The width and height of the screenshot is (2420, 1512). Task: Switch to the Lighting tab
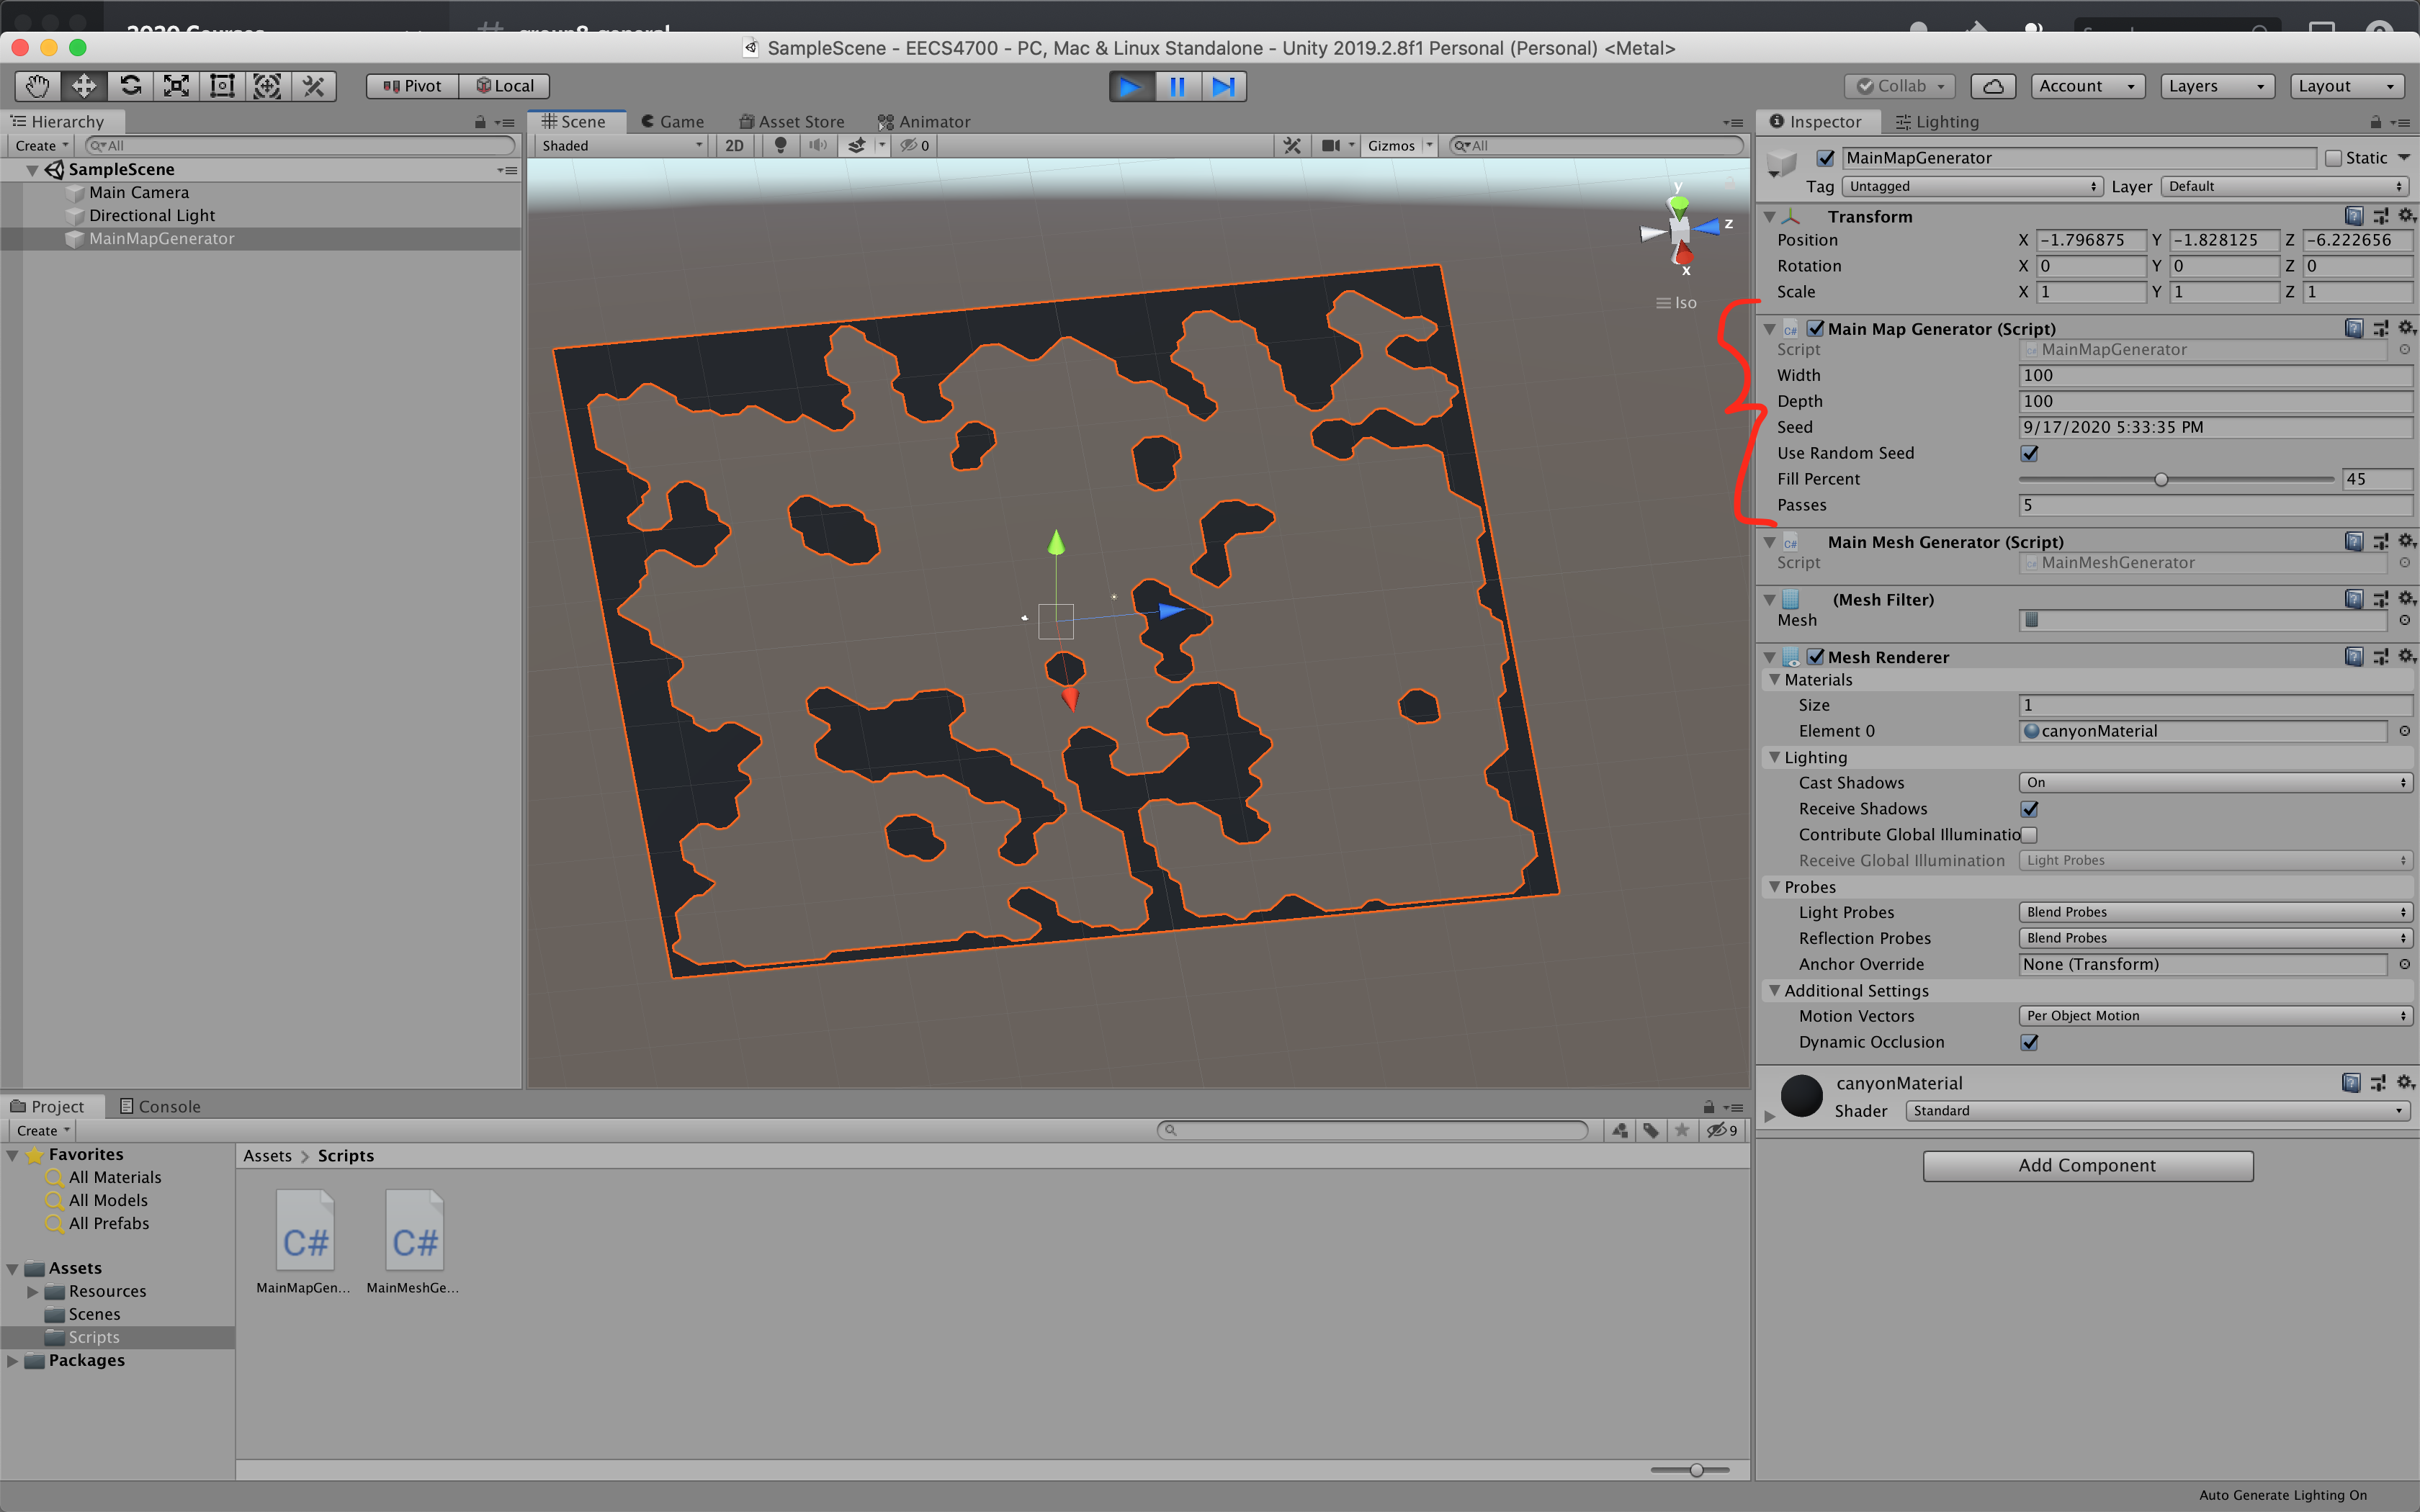(1937, 122)
